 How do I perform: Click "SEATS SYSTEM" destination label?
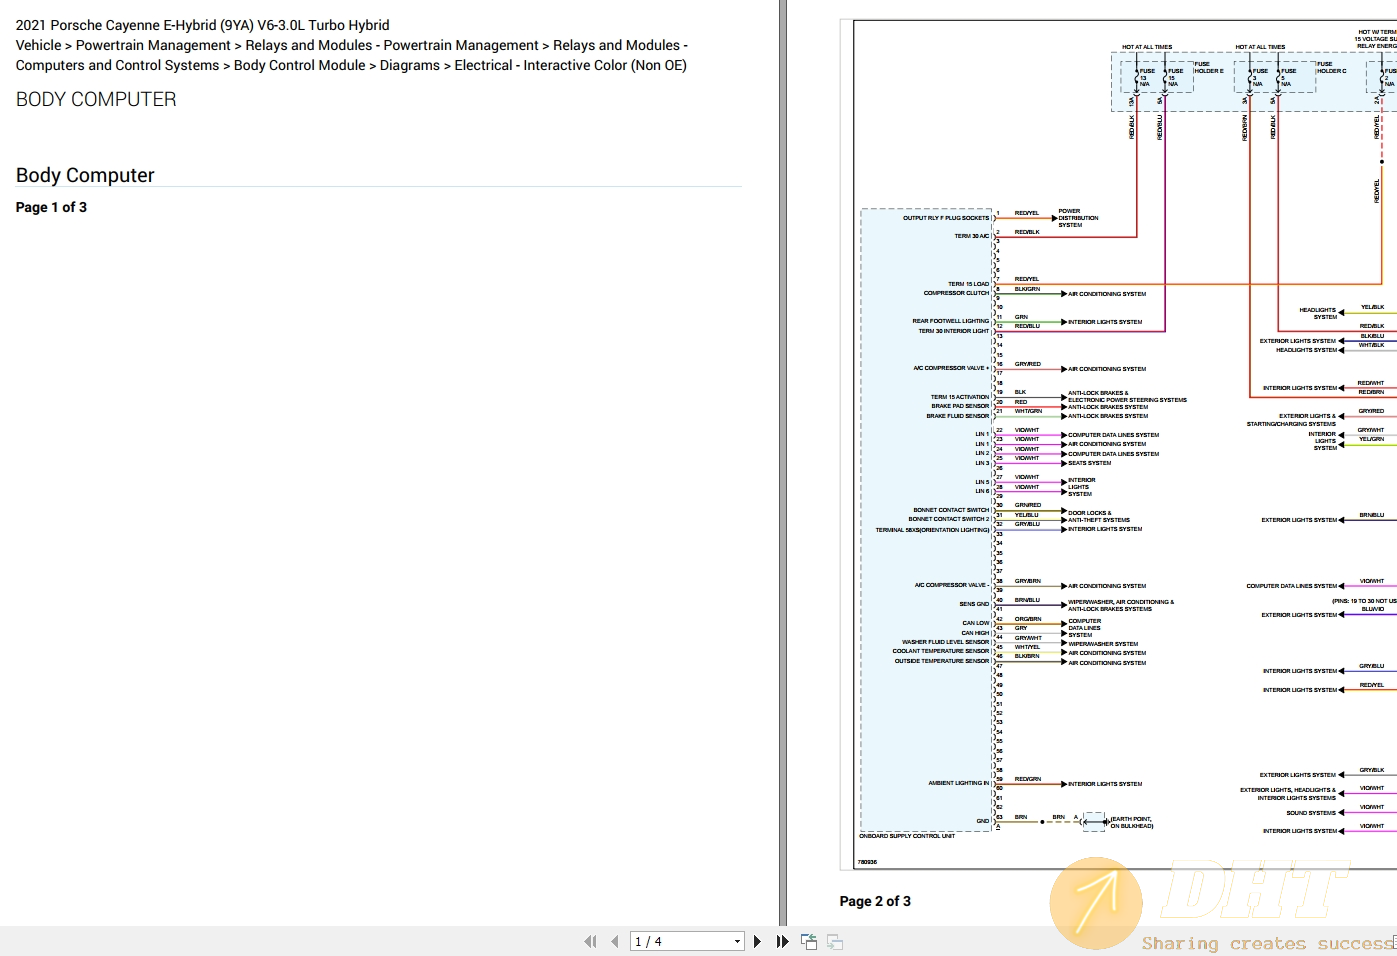click(x=1090, y=463)
